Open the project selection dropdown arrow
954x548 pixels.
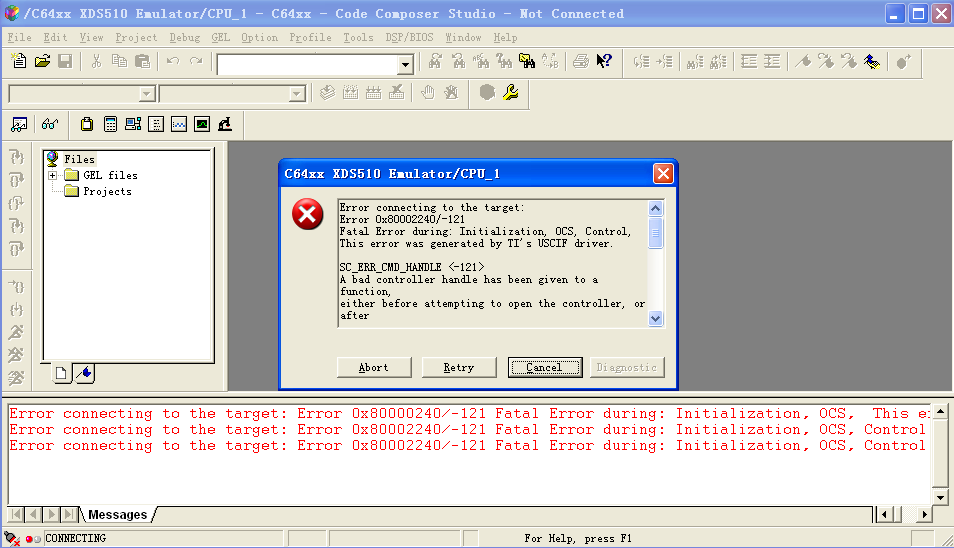[x=146, y=94]
